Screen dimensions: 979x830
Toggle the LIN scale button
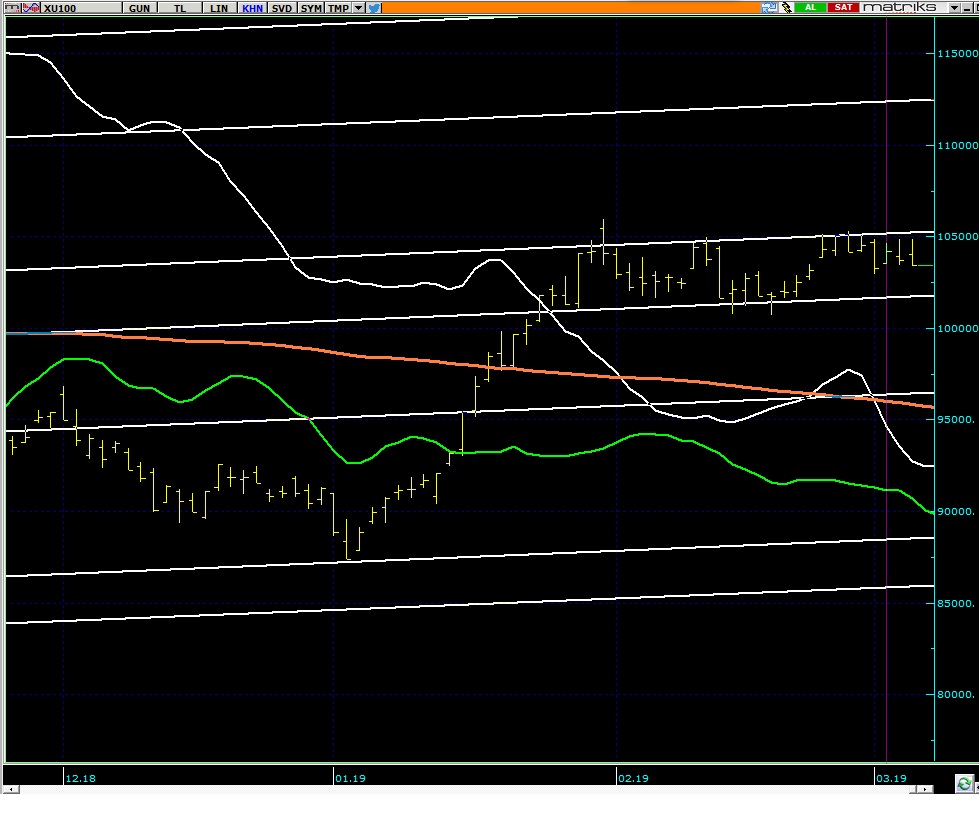pos(219,8)
